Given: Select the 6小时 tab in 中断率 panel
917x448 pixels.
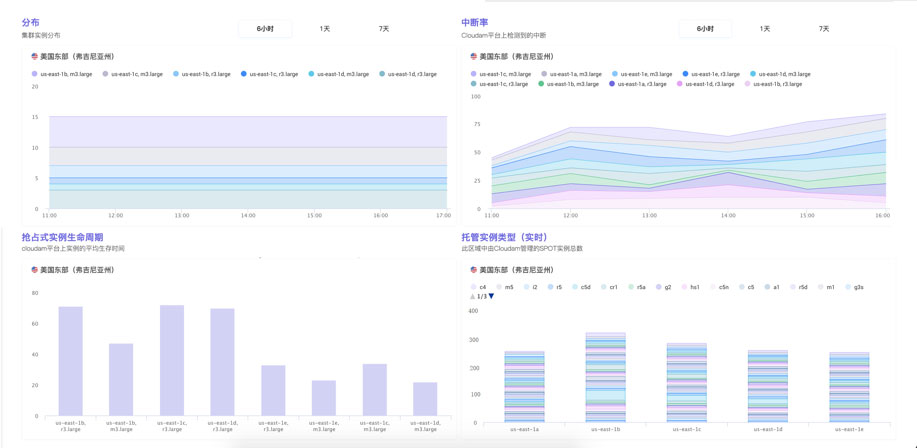Looking at the screenshot, I should (x=705, y=29).
